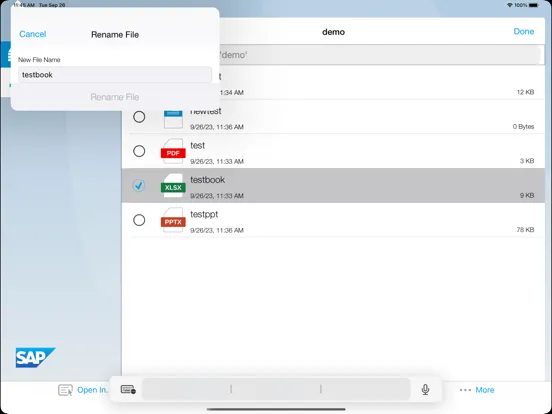552x414 pixels.
Task: Select the test PDF radio button
Action: 139,151
